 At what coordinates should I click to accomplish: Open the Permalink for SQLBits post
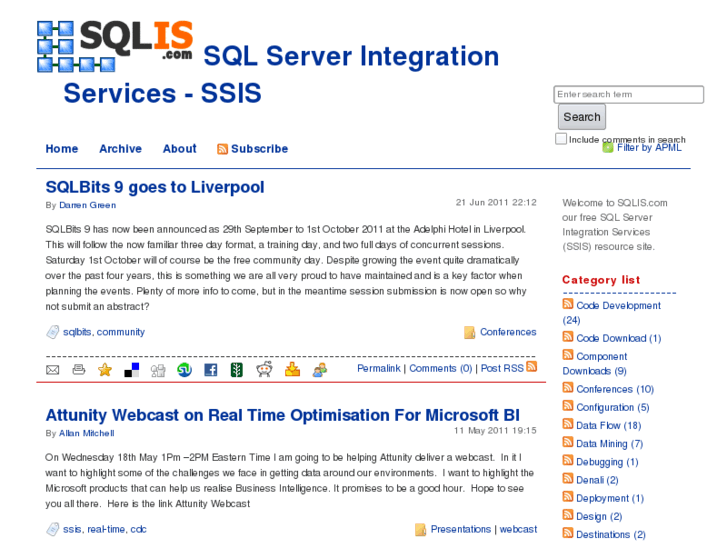tap(378, 368)
